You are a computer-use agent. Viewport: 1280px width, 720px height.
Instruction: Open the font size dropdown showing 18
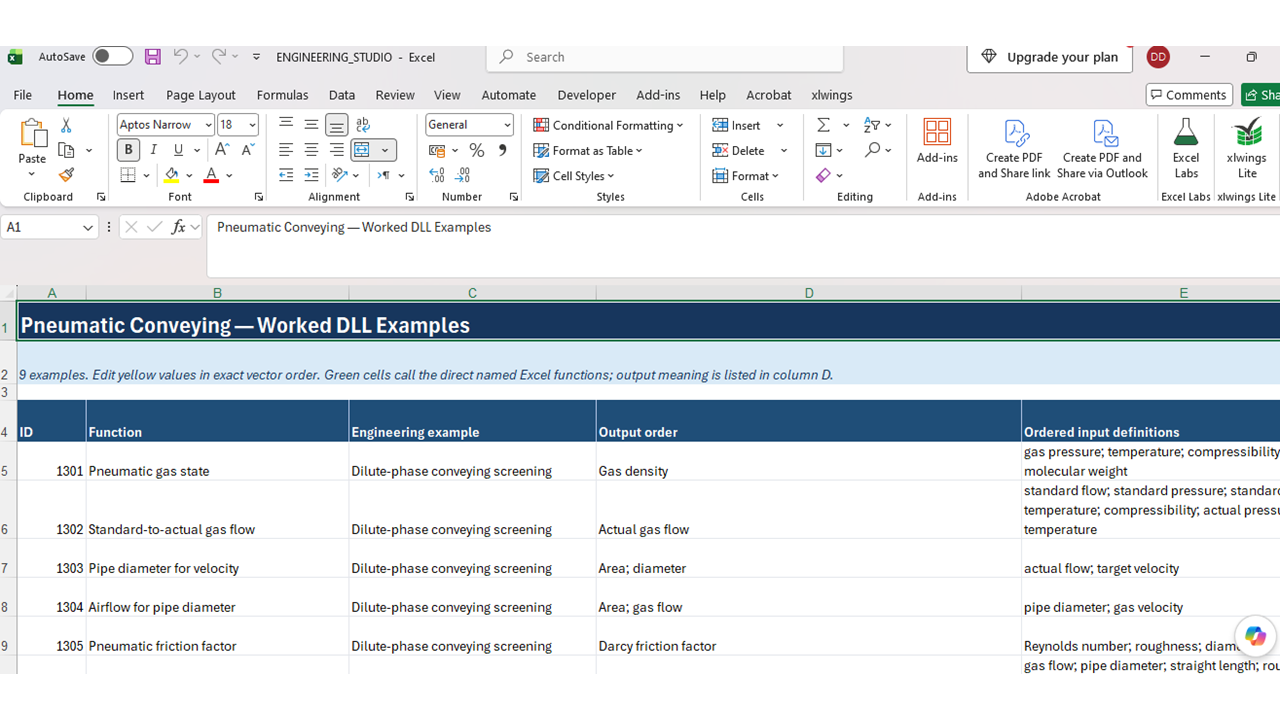click(252, 125)
